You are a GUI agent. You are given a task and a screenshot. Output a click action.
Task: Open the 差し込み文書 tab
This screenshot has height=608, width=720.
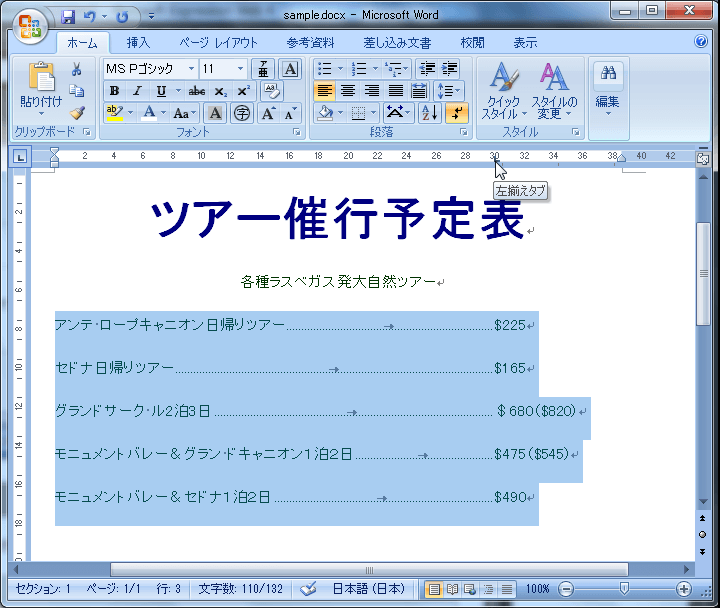397,43
